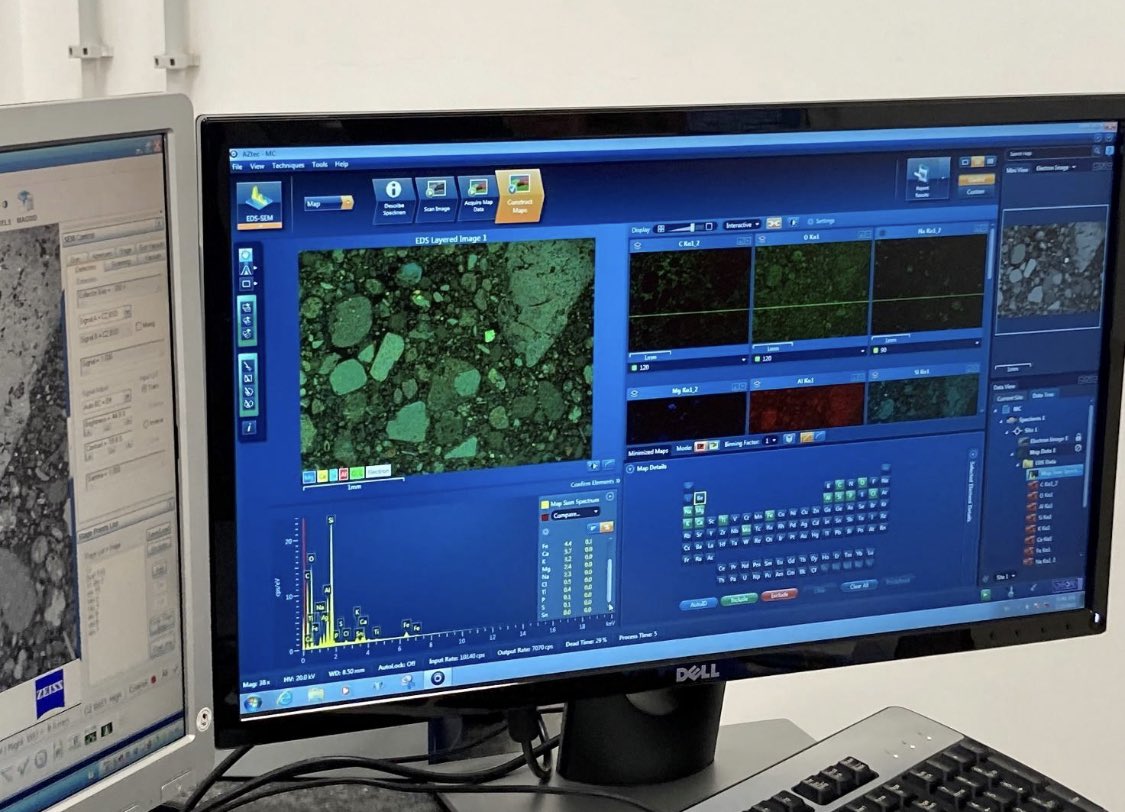
Task: Toggle the green checkbox under Na Ka1_2 map
Action: point(875,351)
